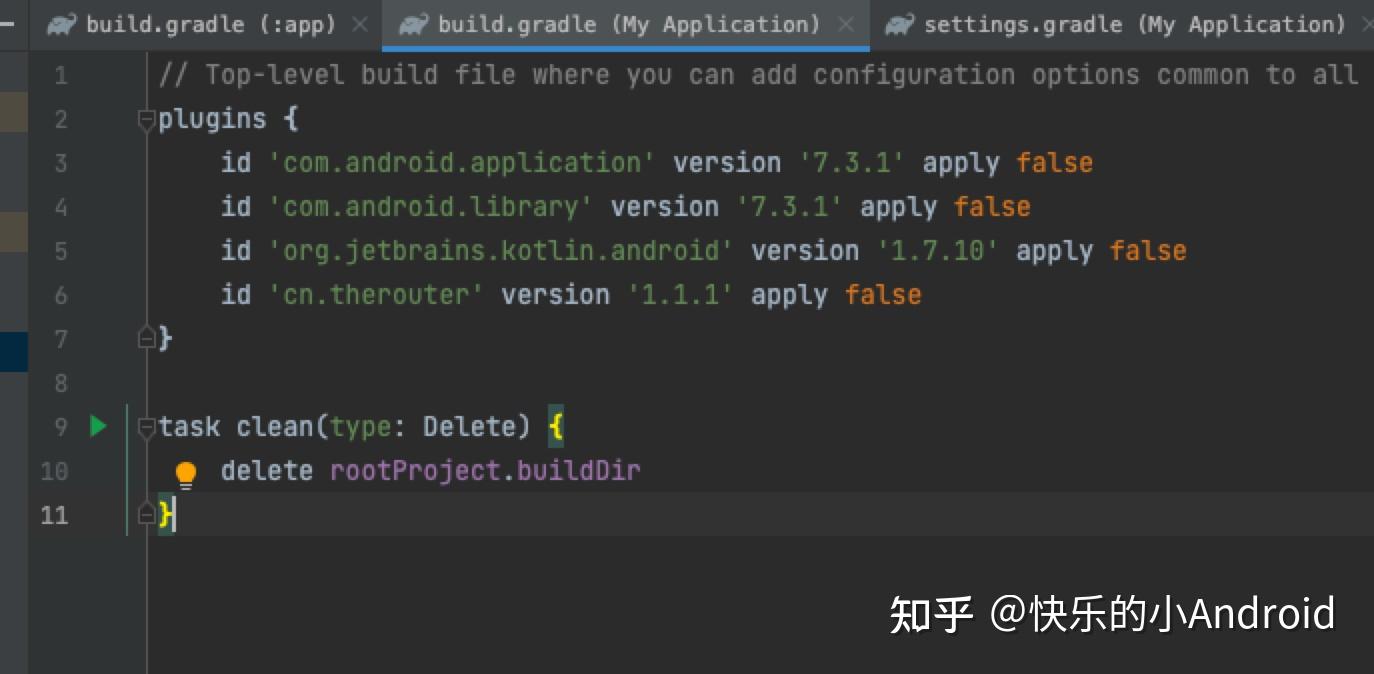Click Gradle icon on build.gradle (My Application) tab
Viewport: 1374px width, 674px height.
pos(414,24)
